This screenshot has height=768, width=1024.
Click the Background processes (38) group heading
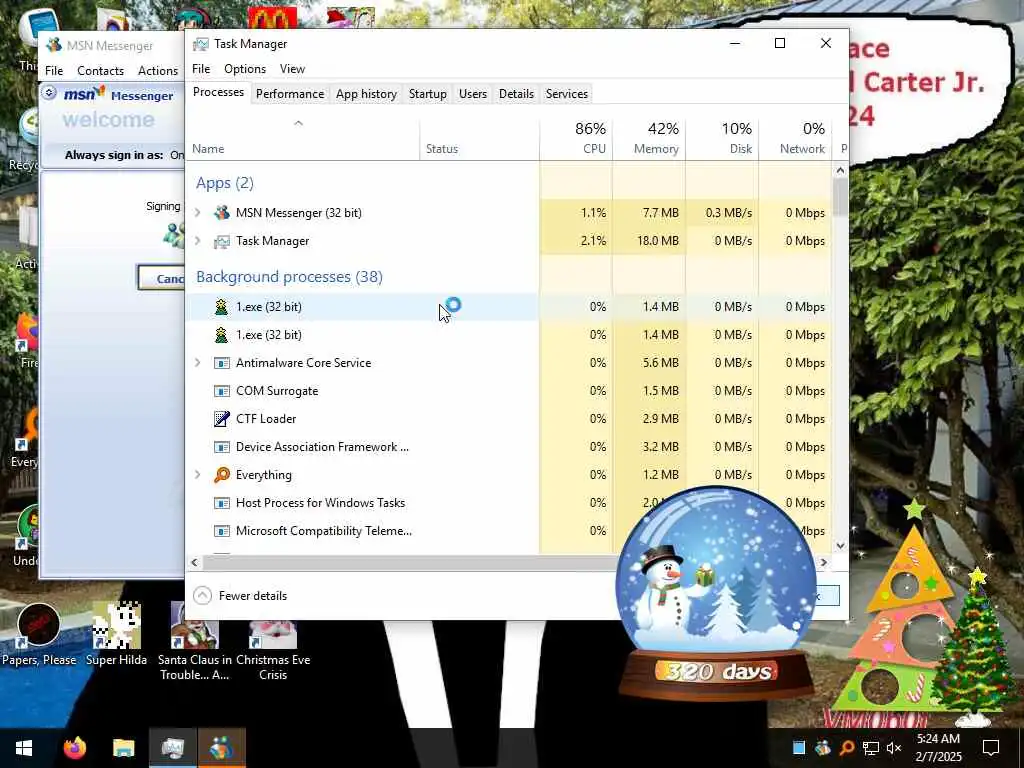point(289,277)
